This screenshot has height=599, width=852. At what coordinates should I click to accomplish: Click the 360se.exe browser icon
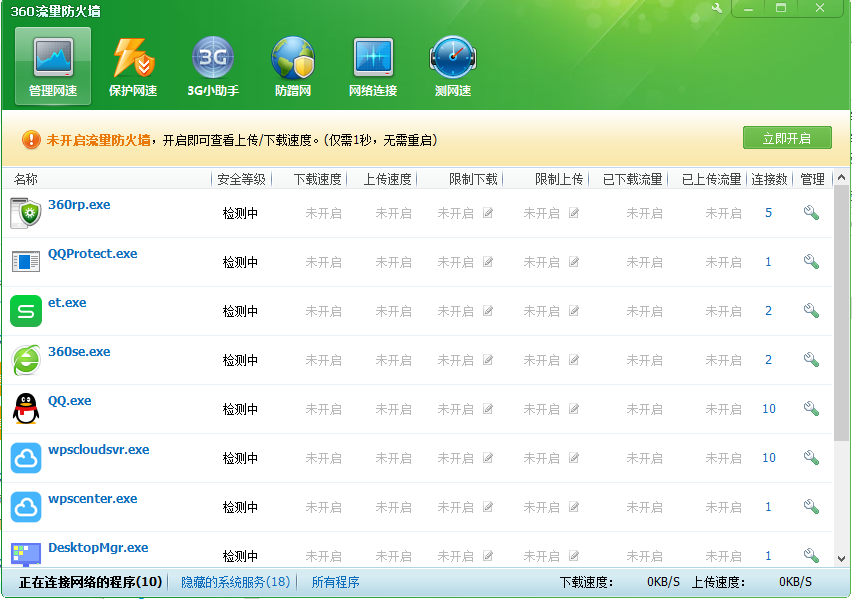[x=25, y=359]
